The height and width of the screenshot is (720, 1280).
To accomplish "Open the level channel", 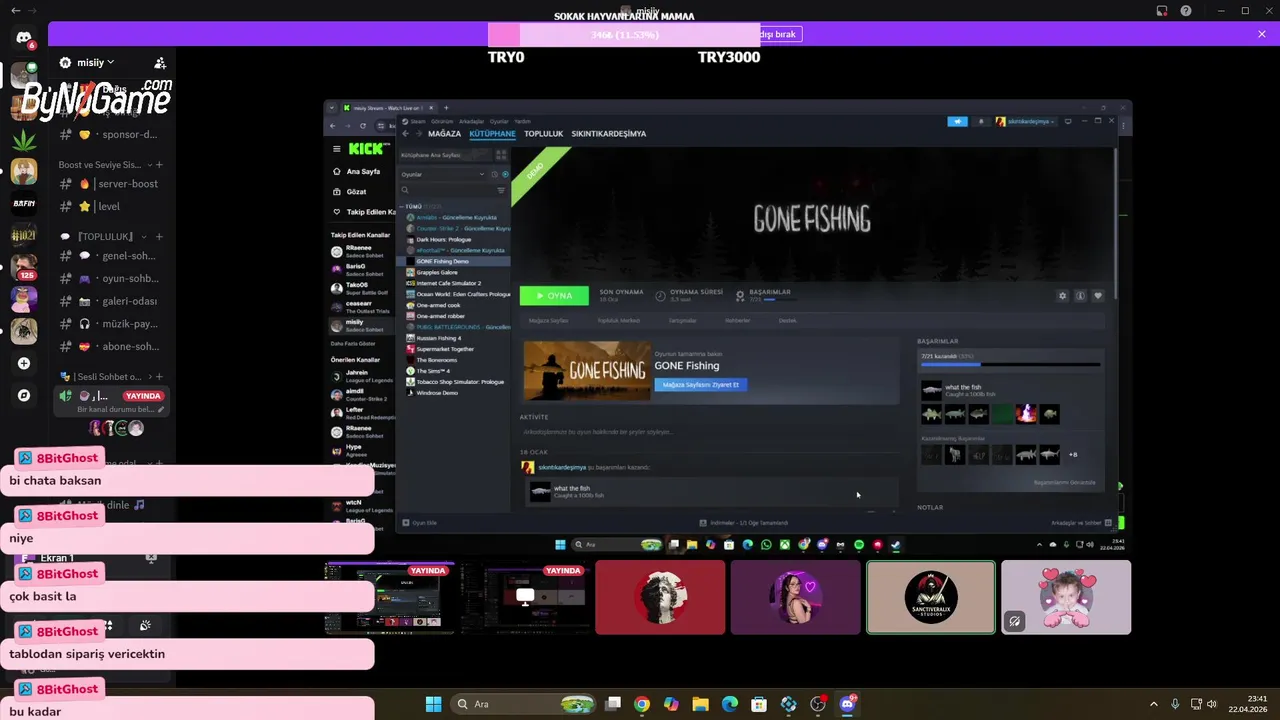I will (110, 206).
